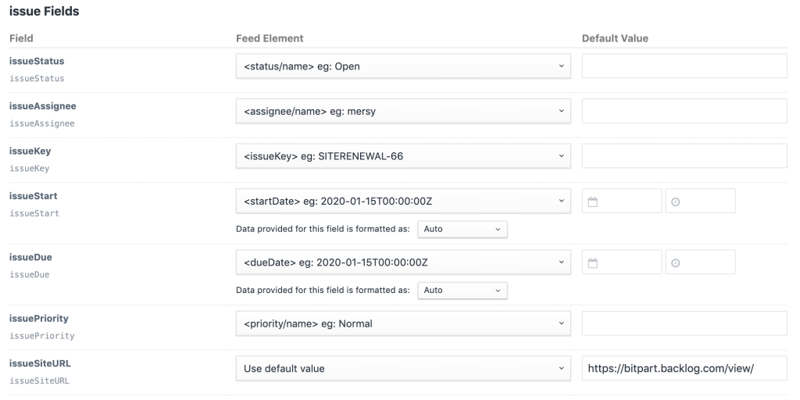Click the calendar icon in issueDue row
The image size is (800, 400).
pyautogui.click(x=593, y=263)
